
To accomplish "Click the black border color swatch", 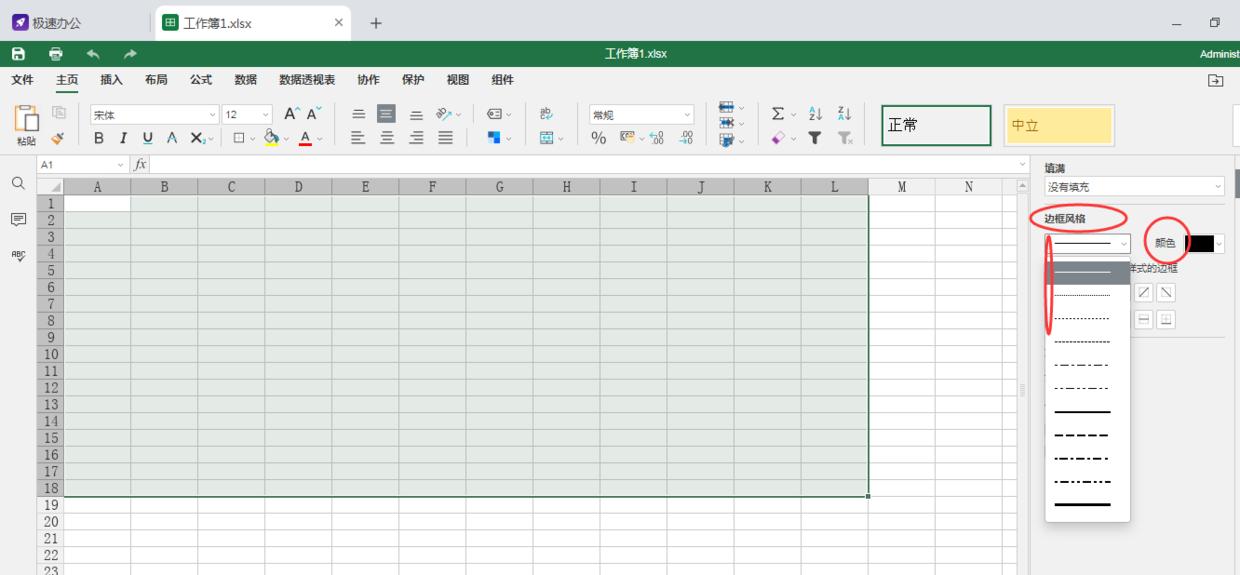I will (1200, 243).
